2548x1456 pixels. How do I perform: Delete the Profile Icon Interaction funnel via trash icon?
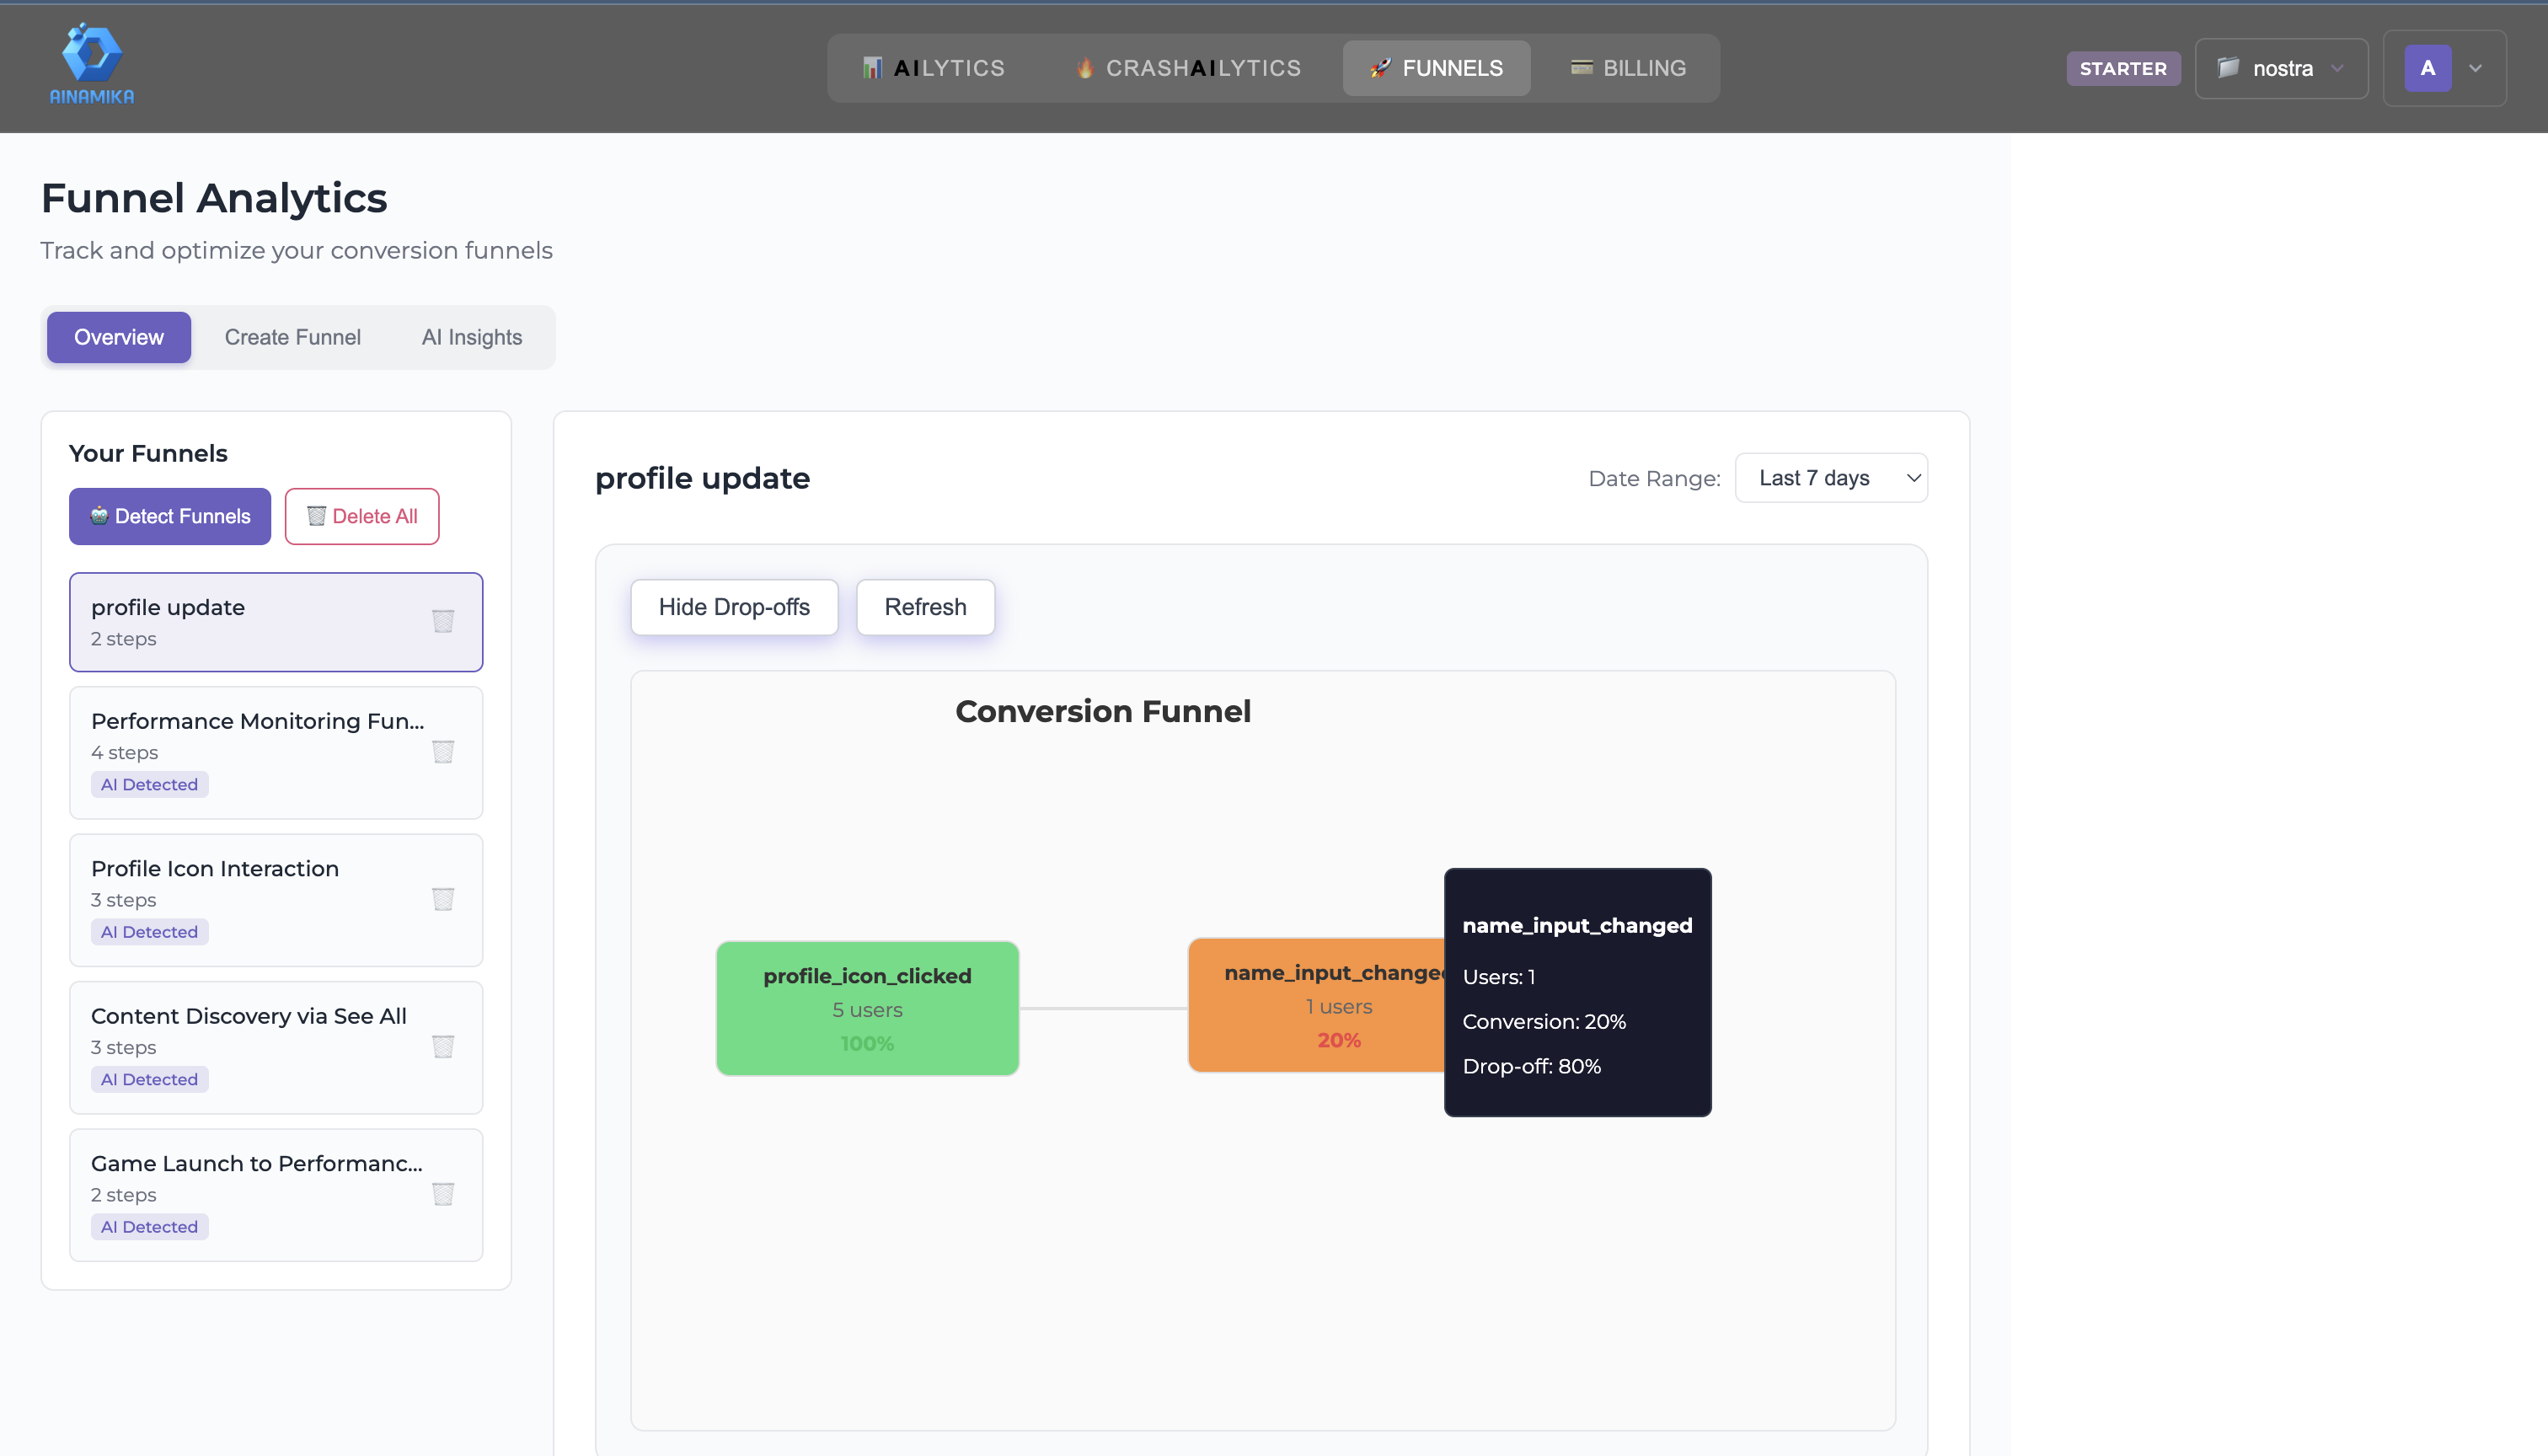[x=443, y=899]
